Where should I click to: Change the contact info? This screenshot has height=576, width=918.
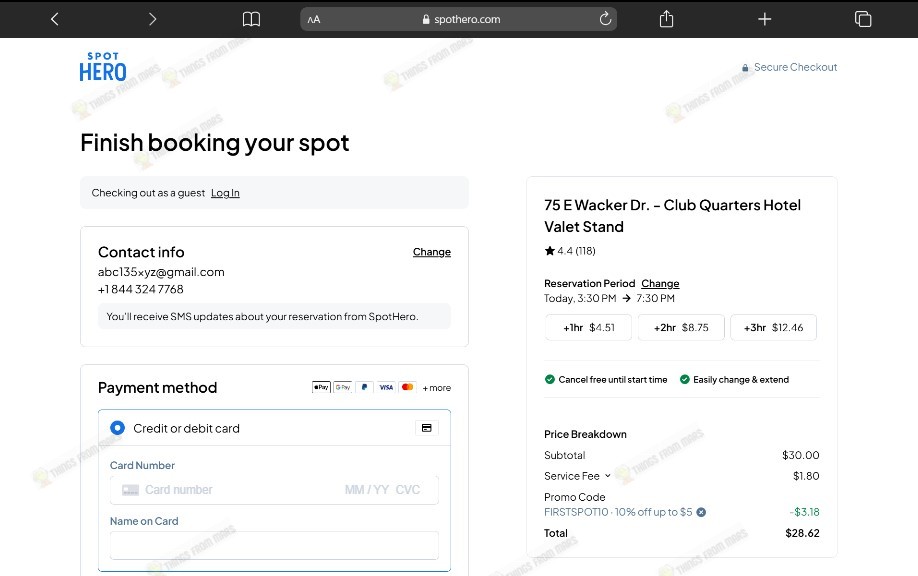pyautogui.click(x=431, y=252)
